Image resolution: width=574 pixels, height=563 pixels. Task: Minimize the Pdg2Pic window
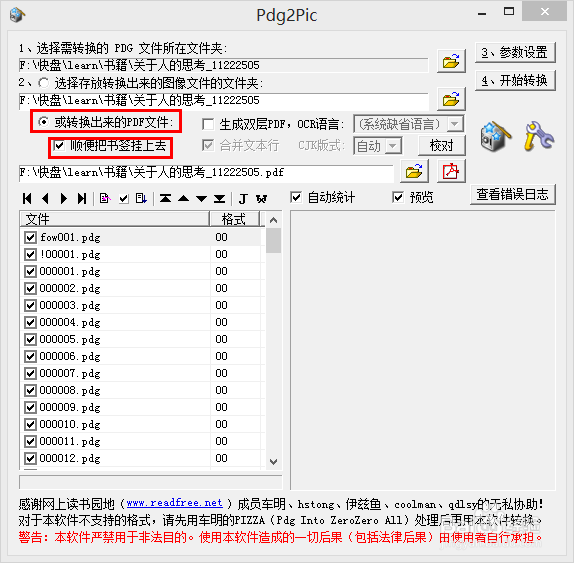(482, 13)
